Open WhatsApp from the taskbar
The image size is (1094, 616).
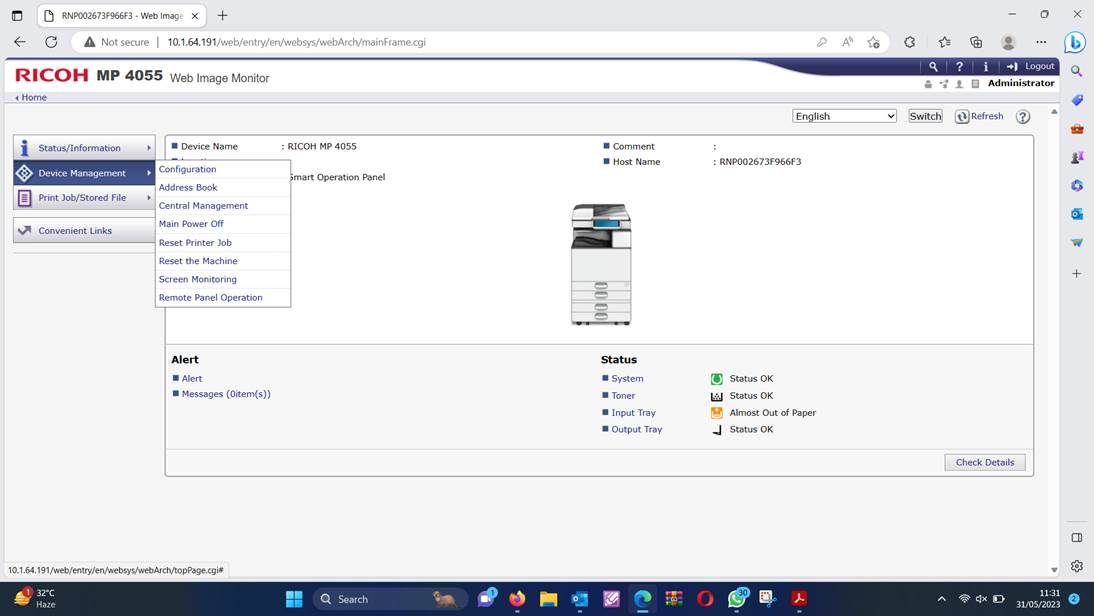tap(737, 598)
